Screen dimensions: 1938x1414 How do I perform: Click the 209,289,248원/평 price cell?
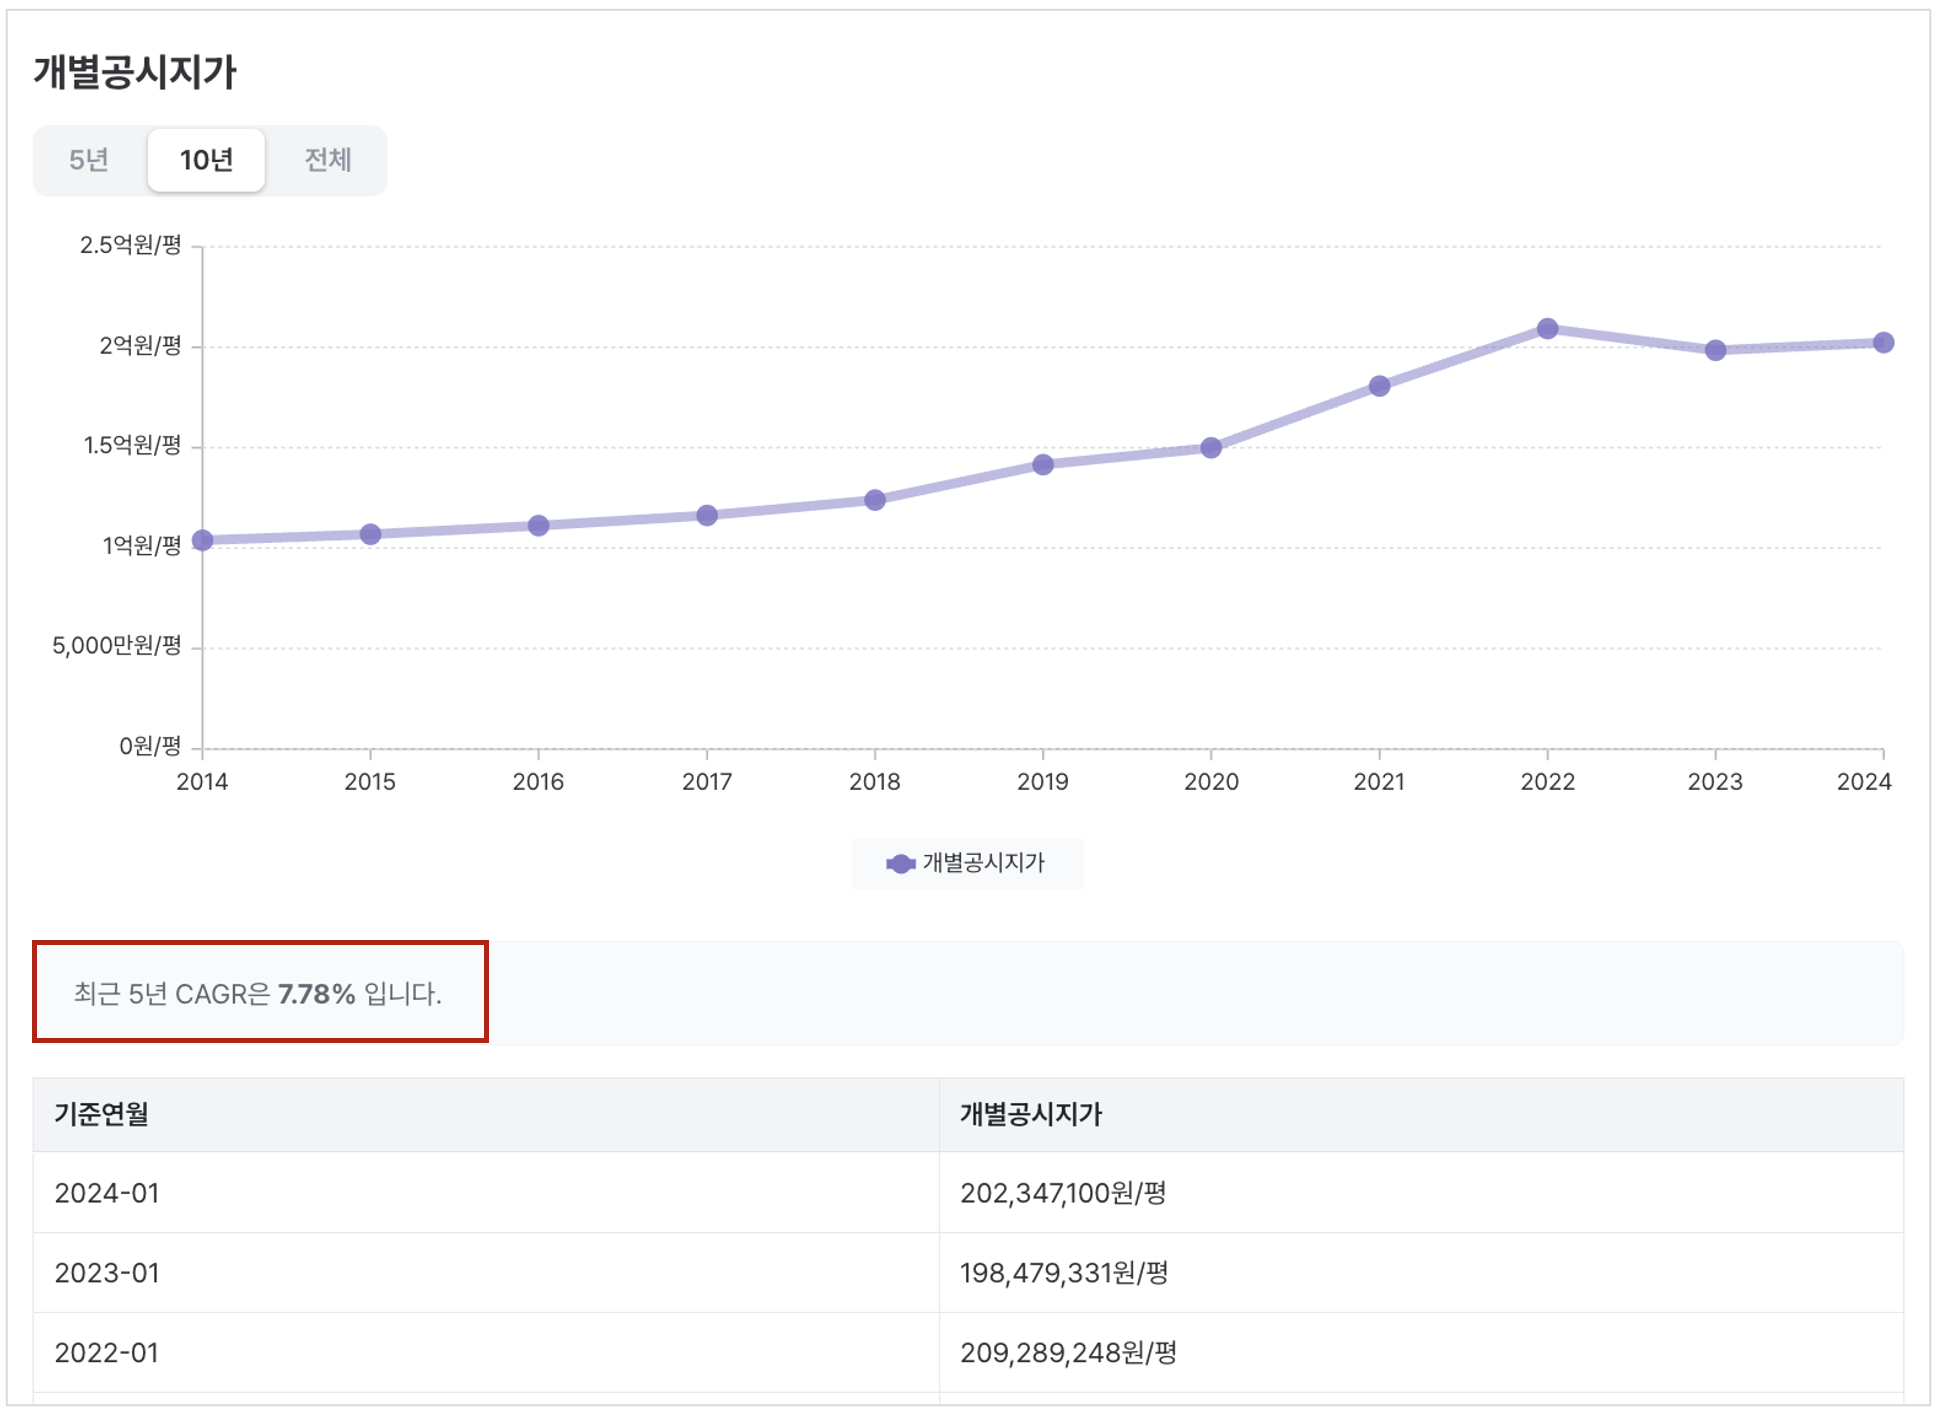point(1067,1353)
